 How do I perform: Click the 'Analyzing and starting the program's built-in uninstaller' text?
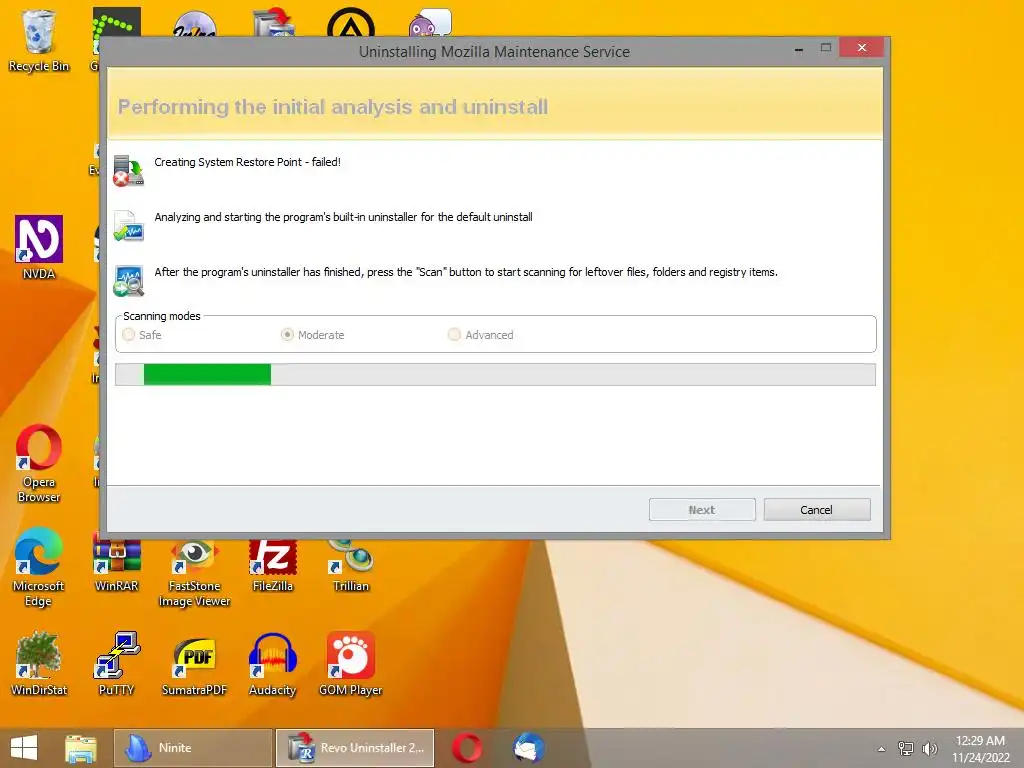[344, 217]
